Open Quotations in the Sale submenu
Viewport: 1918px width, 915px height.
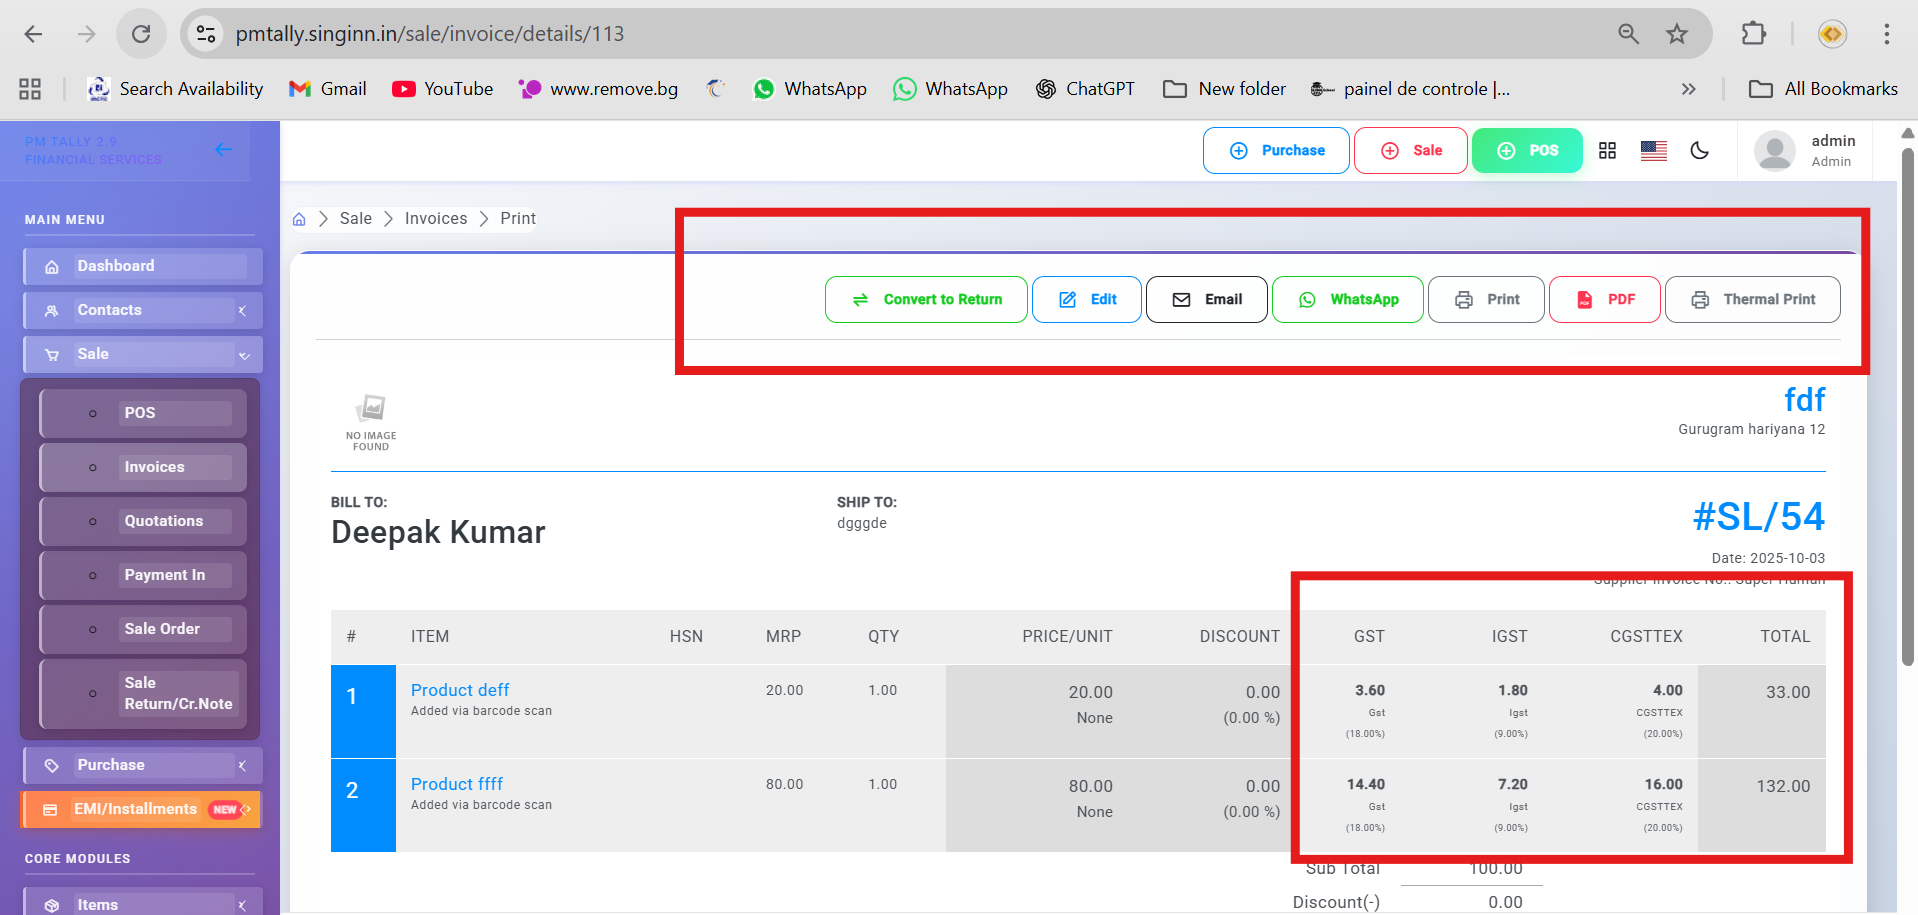(163, 521)
